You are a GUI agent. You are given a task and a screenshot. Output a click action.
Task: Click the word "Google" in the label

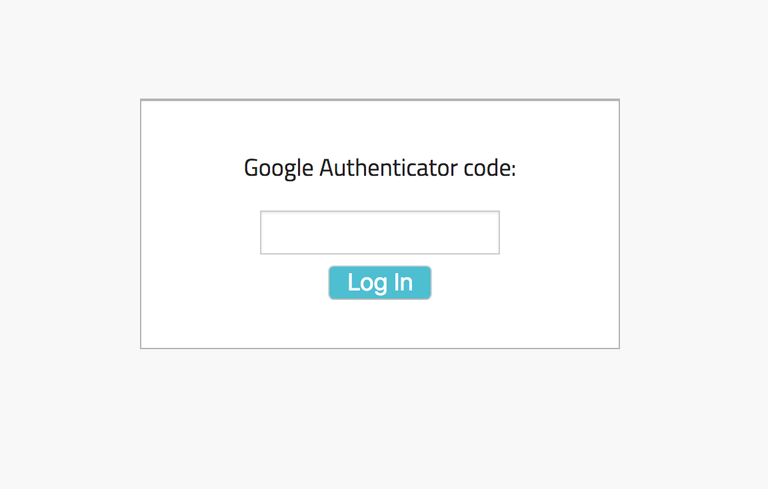click(278, 169)
